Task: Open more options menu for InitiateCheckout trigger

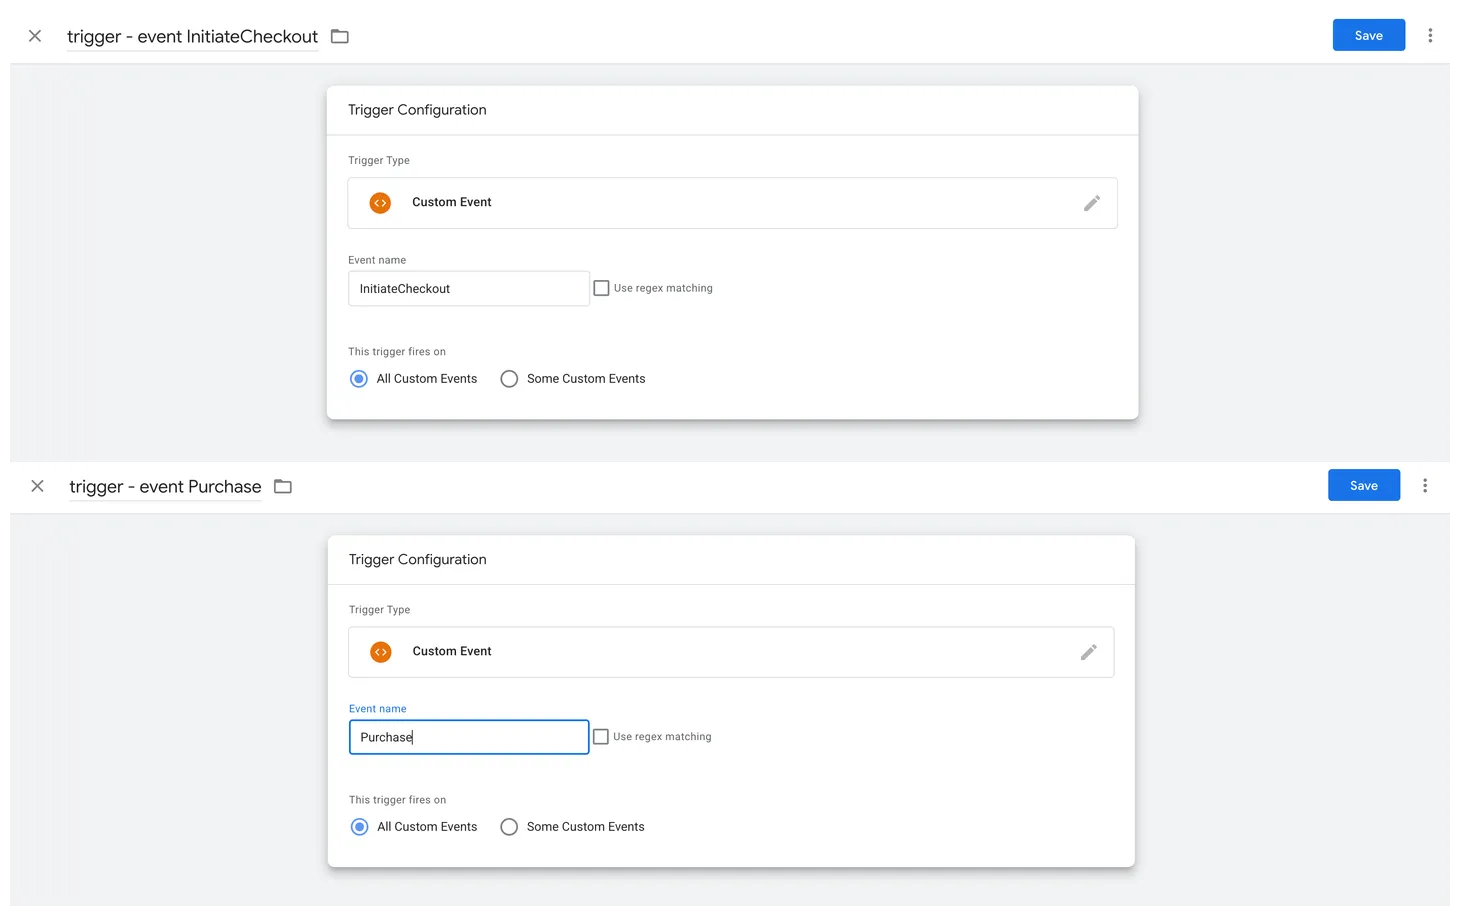Action: pyautogui.click(x=1430, y=35)
